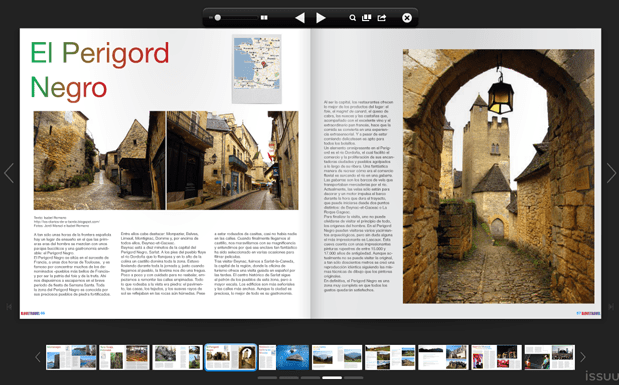Select first thumbnail-group indicator dash

[x=267, y=378]
